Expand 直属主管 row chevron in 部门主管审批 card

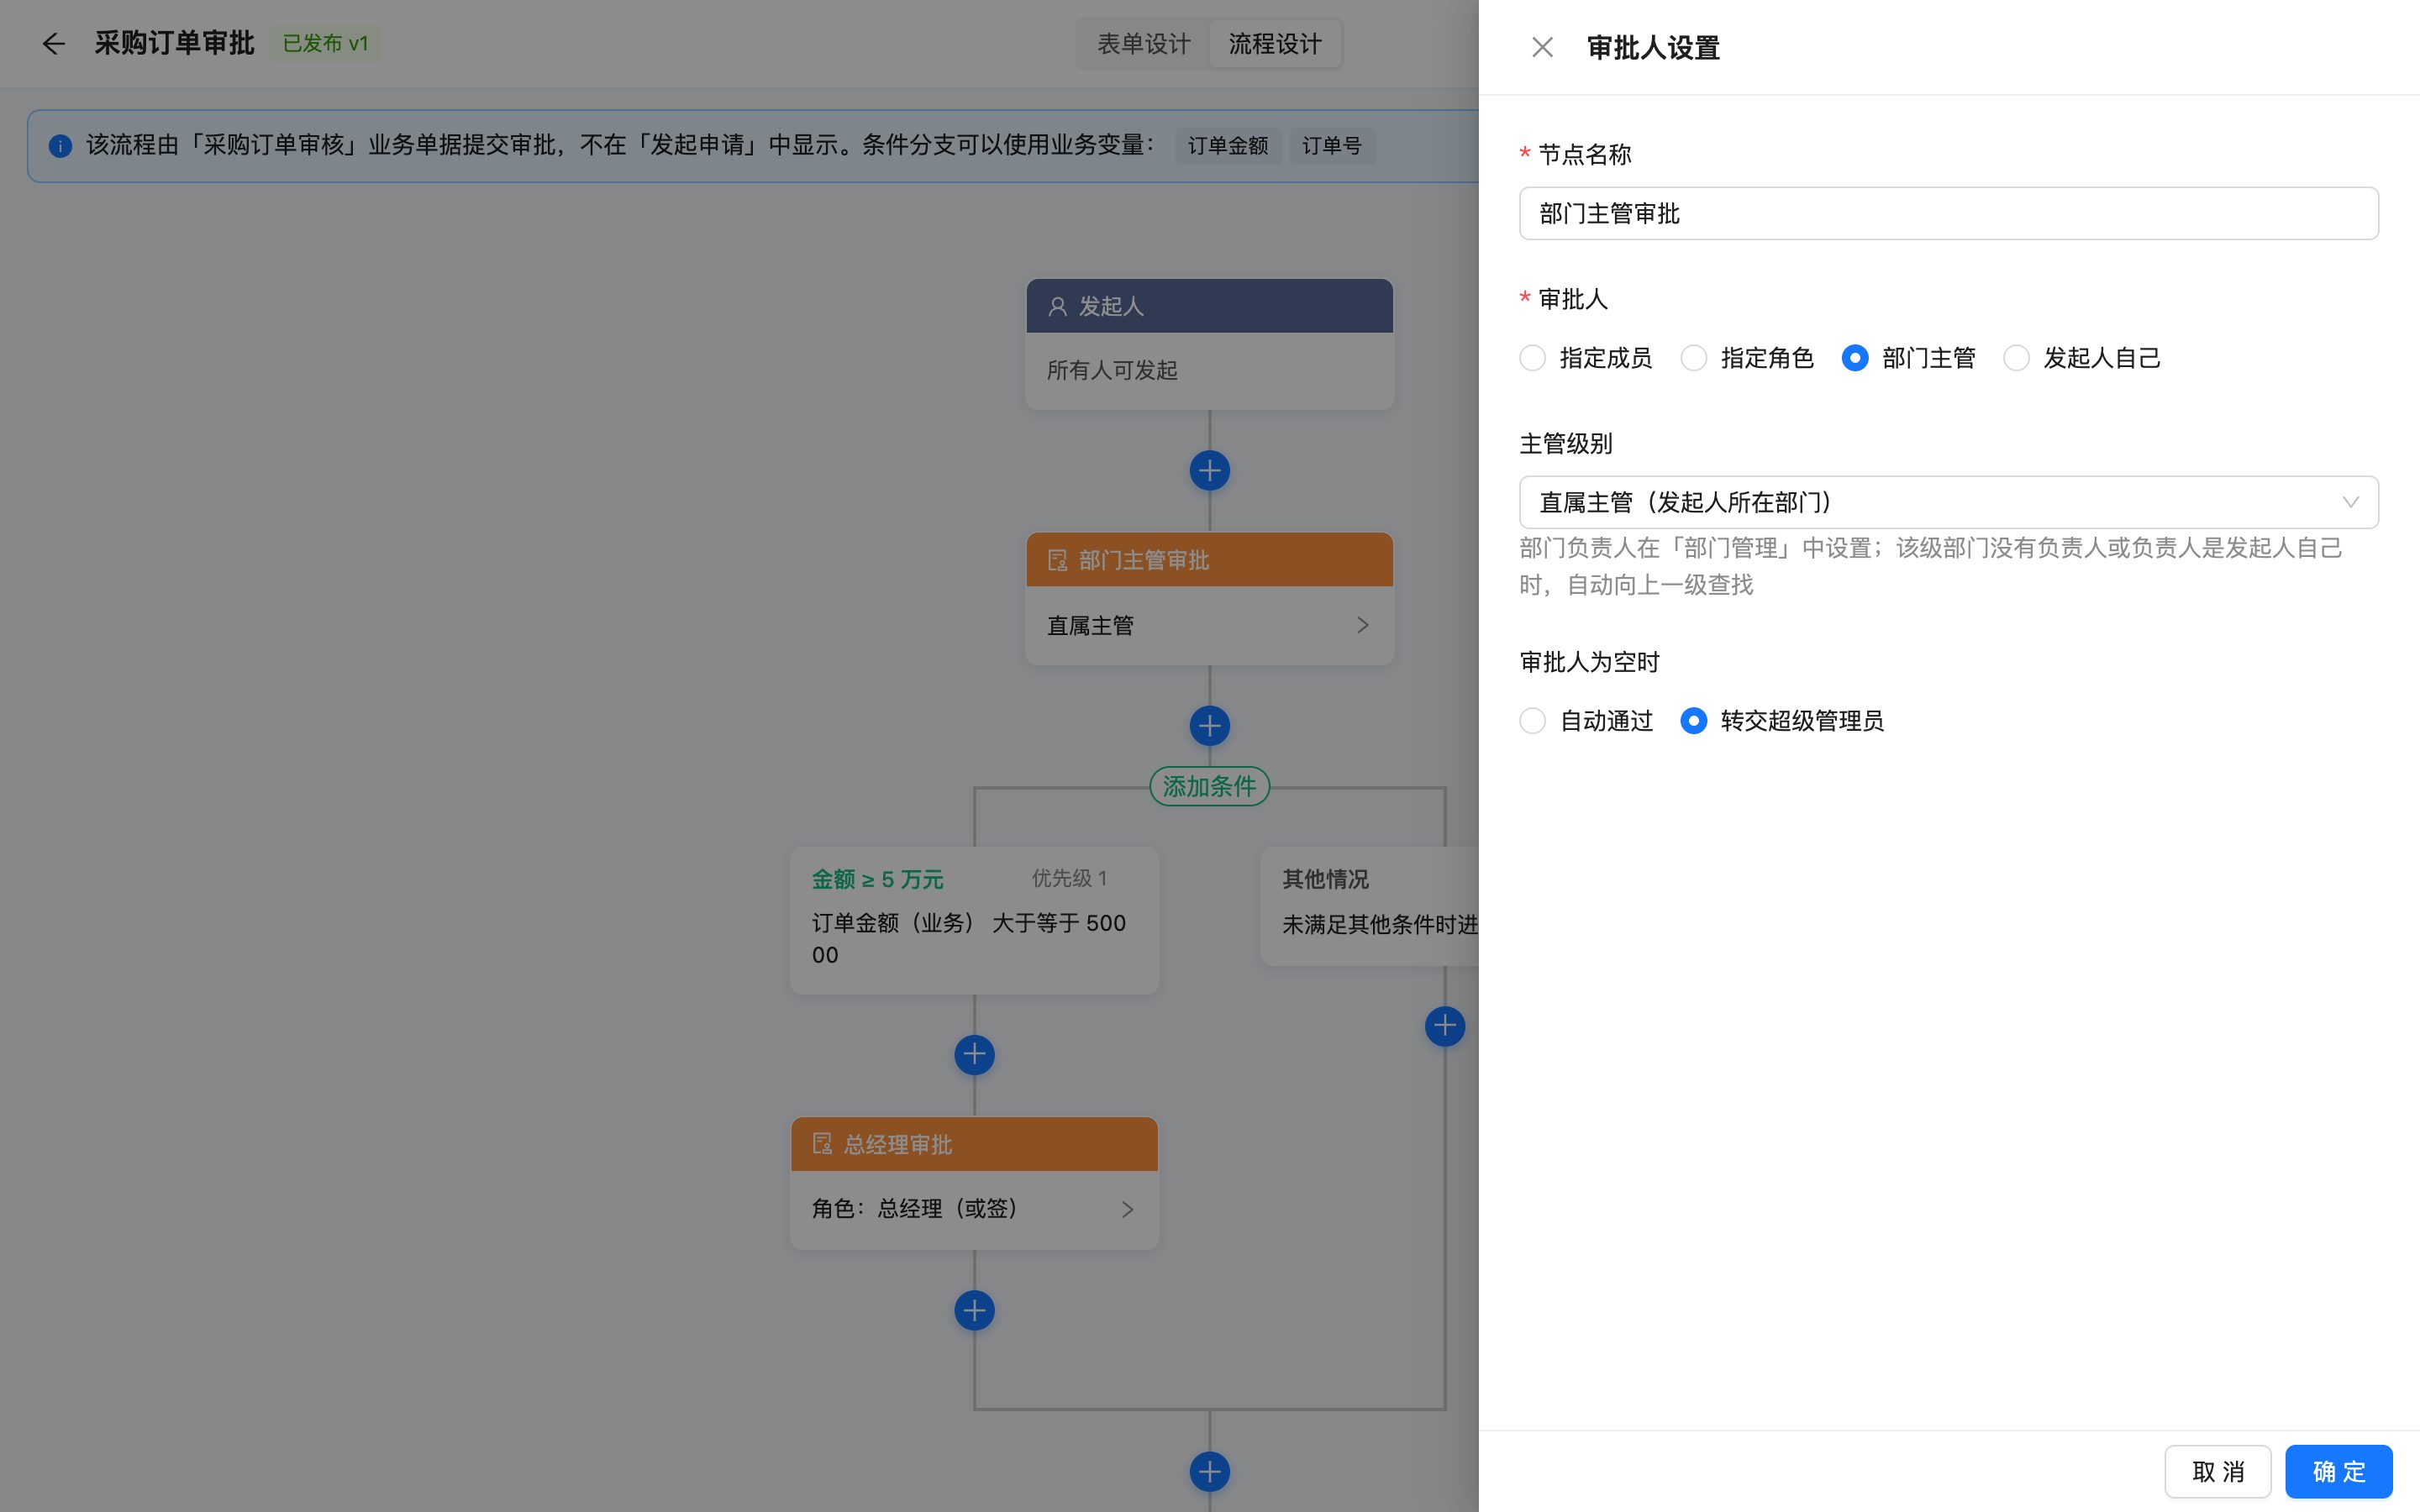[1362, 625]
